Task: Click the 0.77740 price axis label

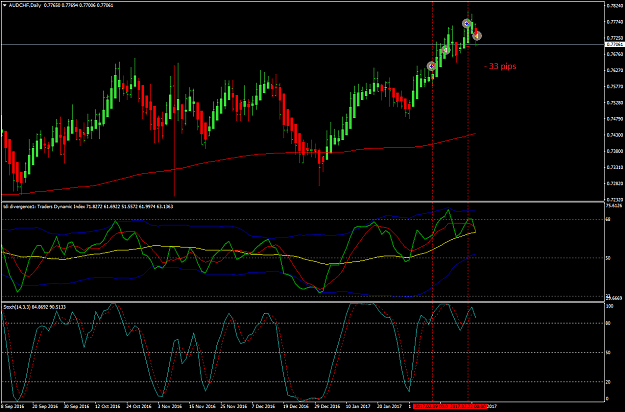Action: pos(613,22)
